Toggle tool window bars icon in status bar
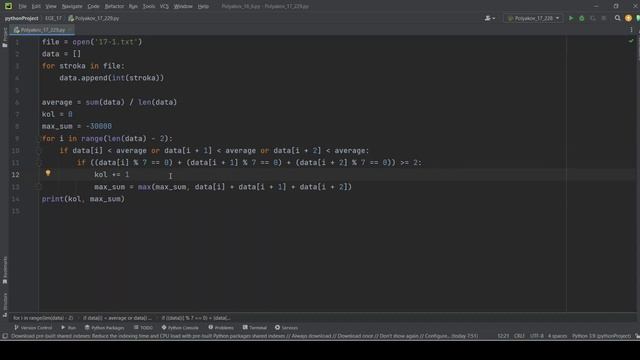Screen dimensions: 640x360 pos(5,336)
